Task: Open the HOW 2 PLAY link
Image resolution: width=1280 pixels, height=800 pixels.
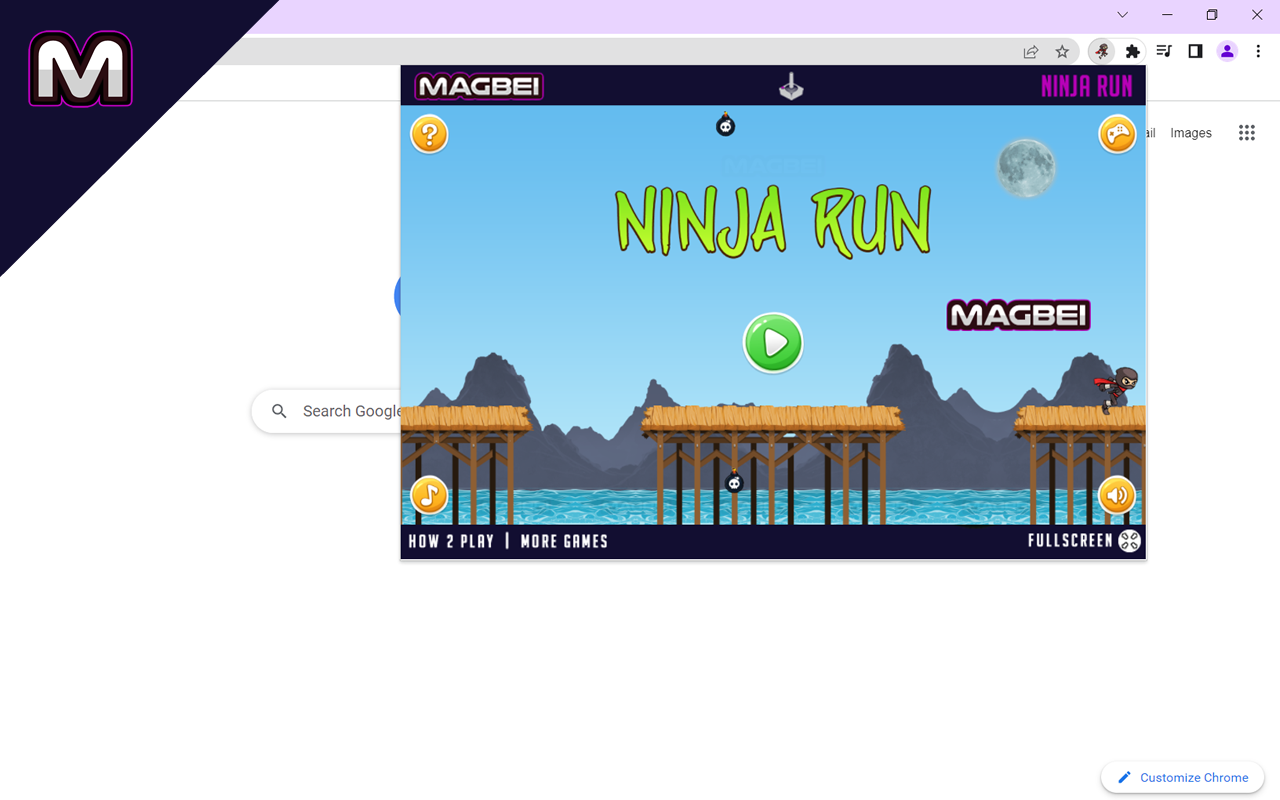Action: (x=451, y=541)
